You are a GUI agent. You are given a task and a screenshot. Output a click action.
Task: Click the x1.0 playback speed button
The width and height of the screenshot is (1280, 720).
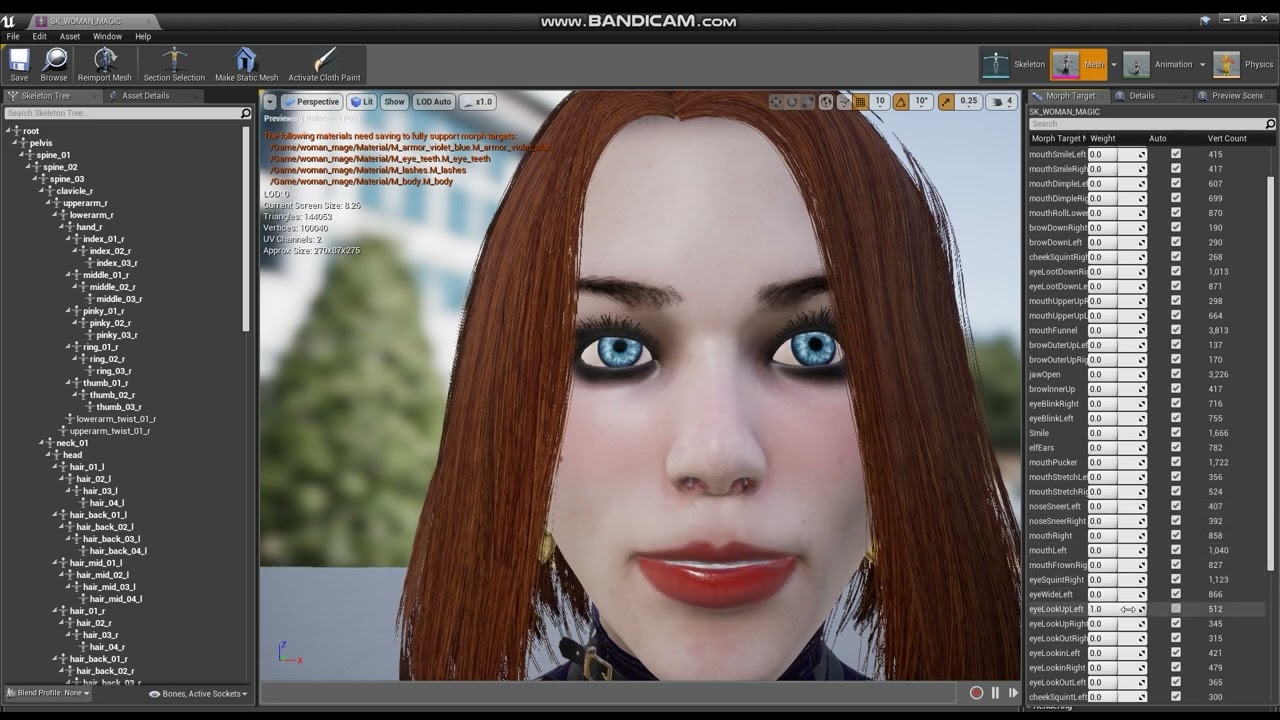coord(478,102)
